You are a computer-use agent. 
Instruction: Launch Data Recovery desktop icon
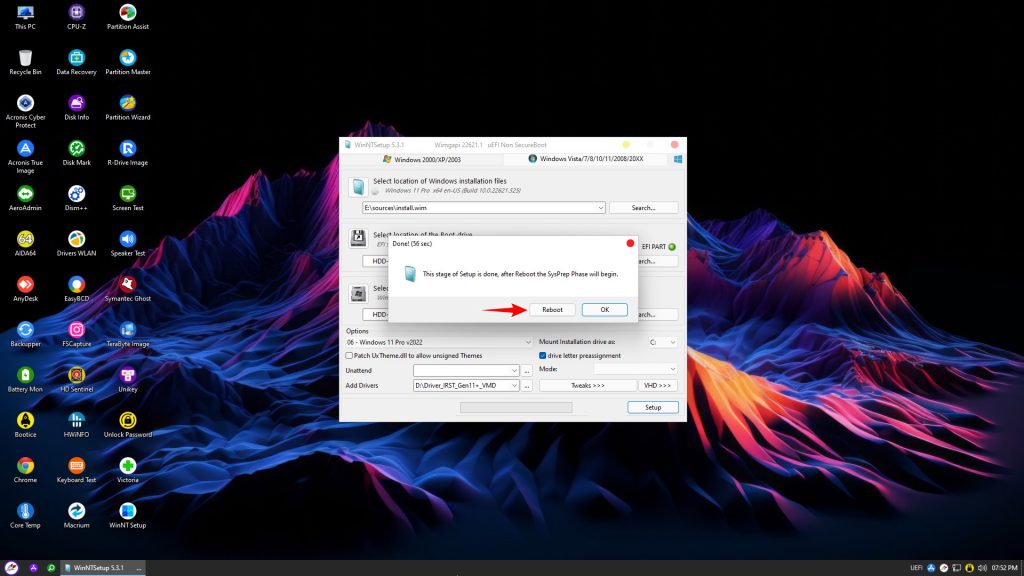pyautogui.click(x=76, y=62)
